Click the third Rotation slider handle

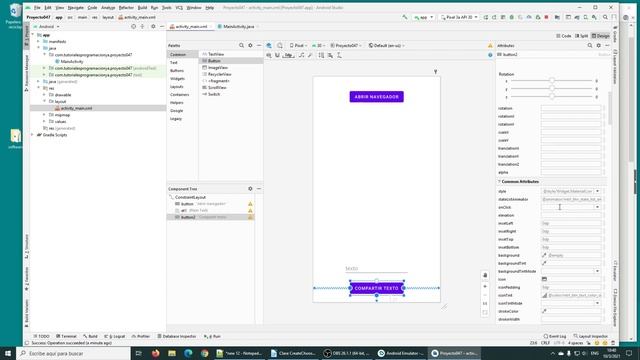pos(552,97)
